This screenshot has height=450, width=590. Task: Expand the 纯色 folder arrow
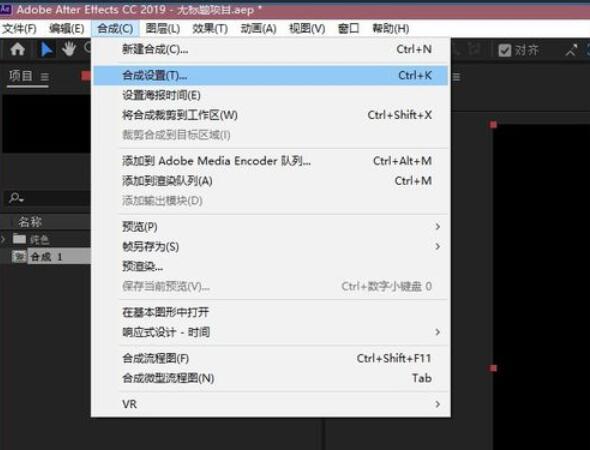pos(3,239)
